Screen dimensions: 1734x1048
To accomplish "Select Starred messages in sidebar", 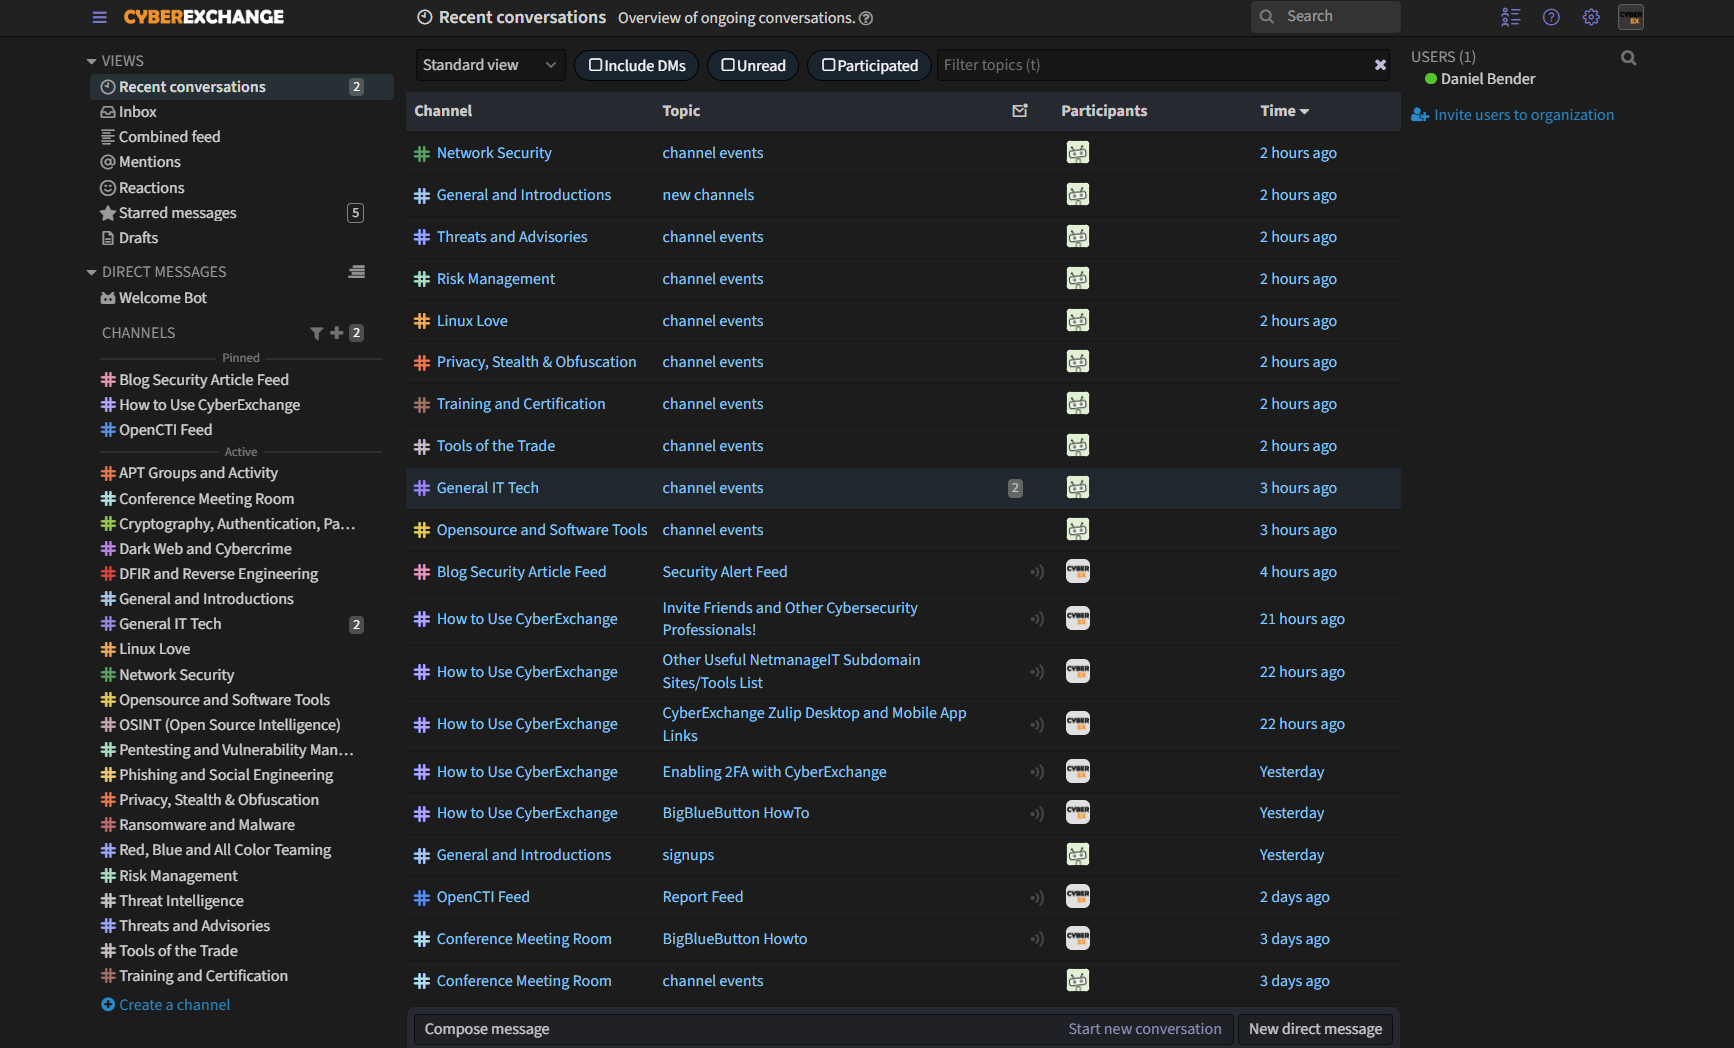I will click(177, 213).
